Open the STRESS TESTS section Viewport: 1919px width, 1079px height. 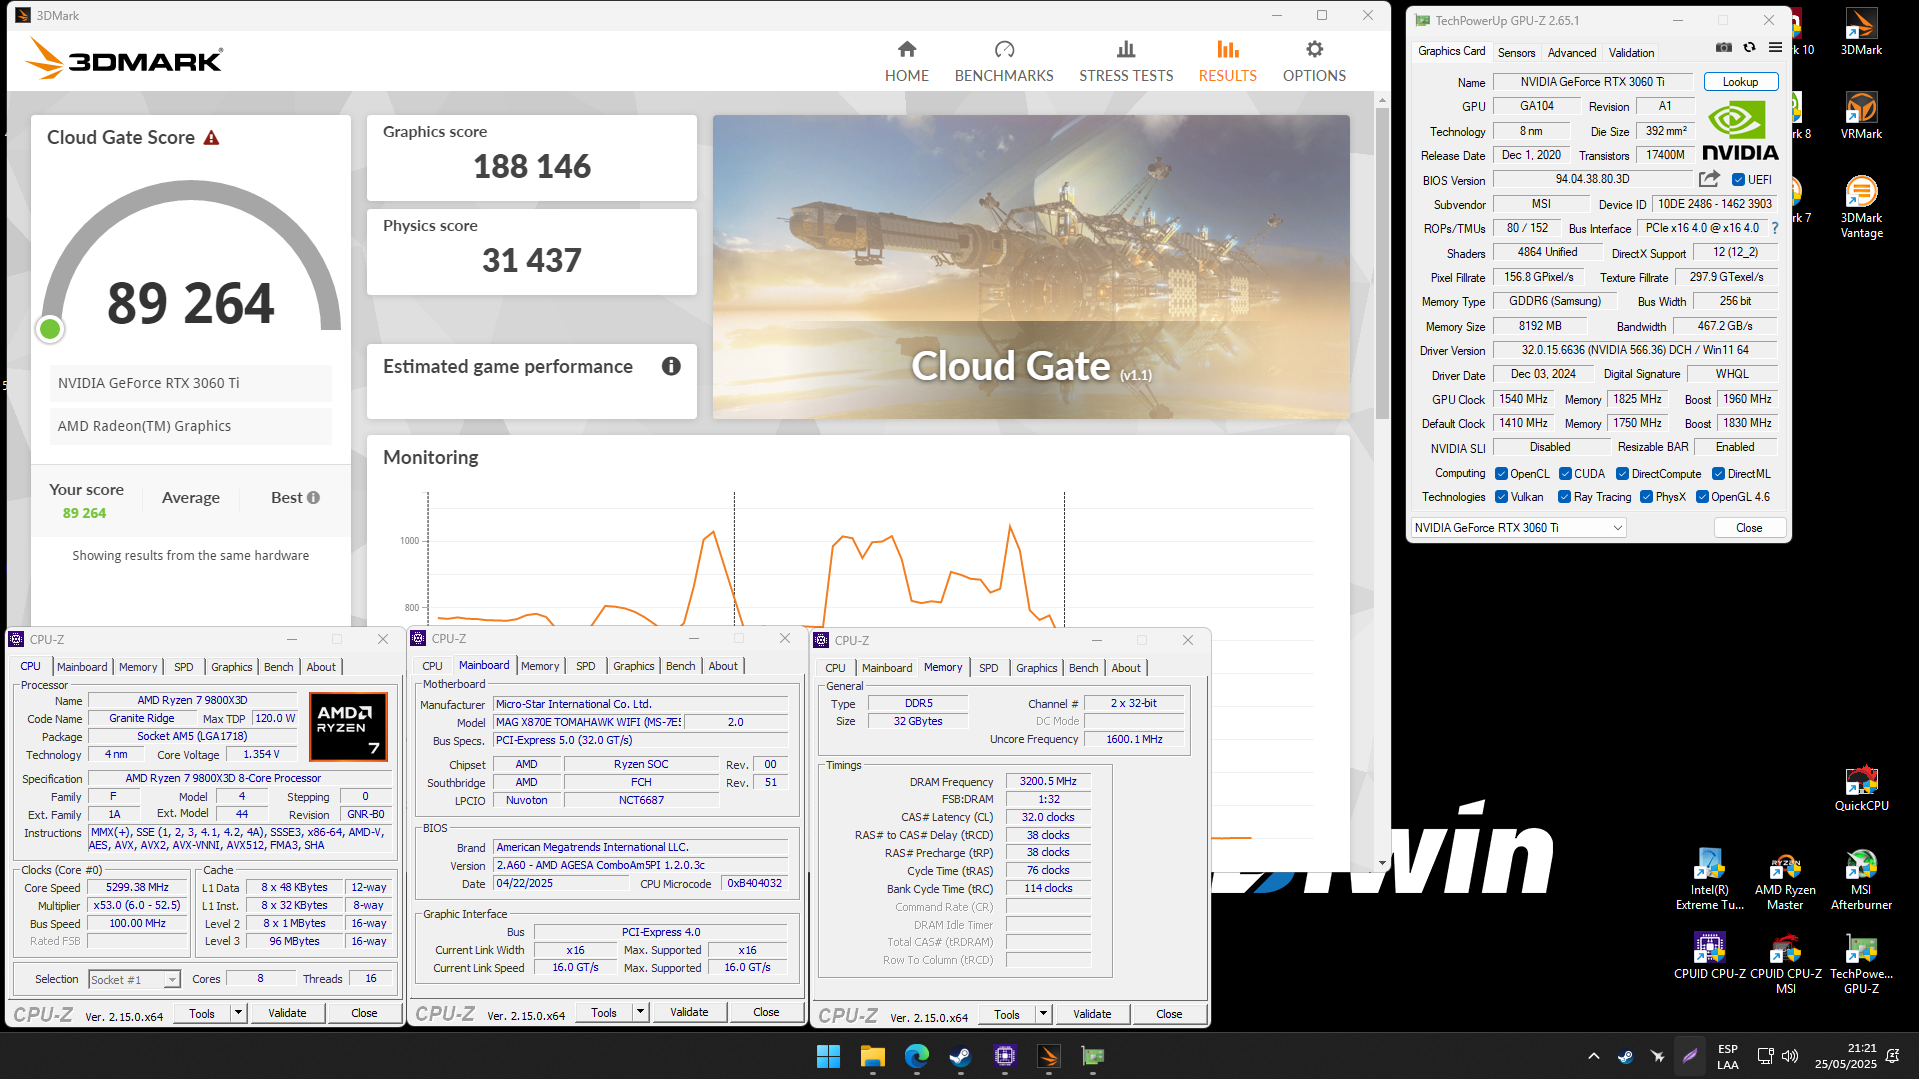(x=1126, y=61)
